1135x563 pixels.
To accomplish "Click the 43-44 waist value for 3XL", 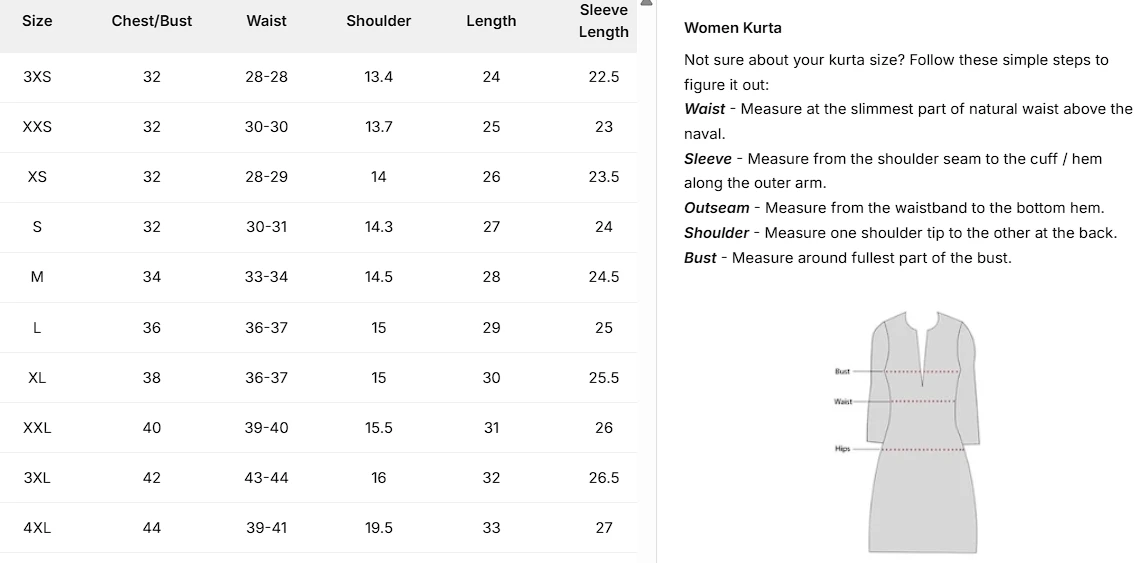I will click(x=266, y=478).
